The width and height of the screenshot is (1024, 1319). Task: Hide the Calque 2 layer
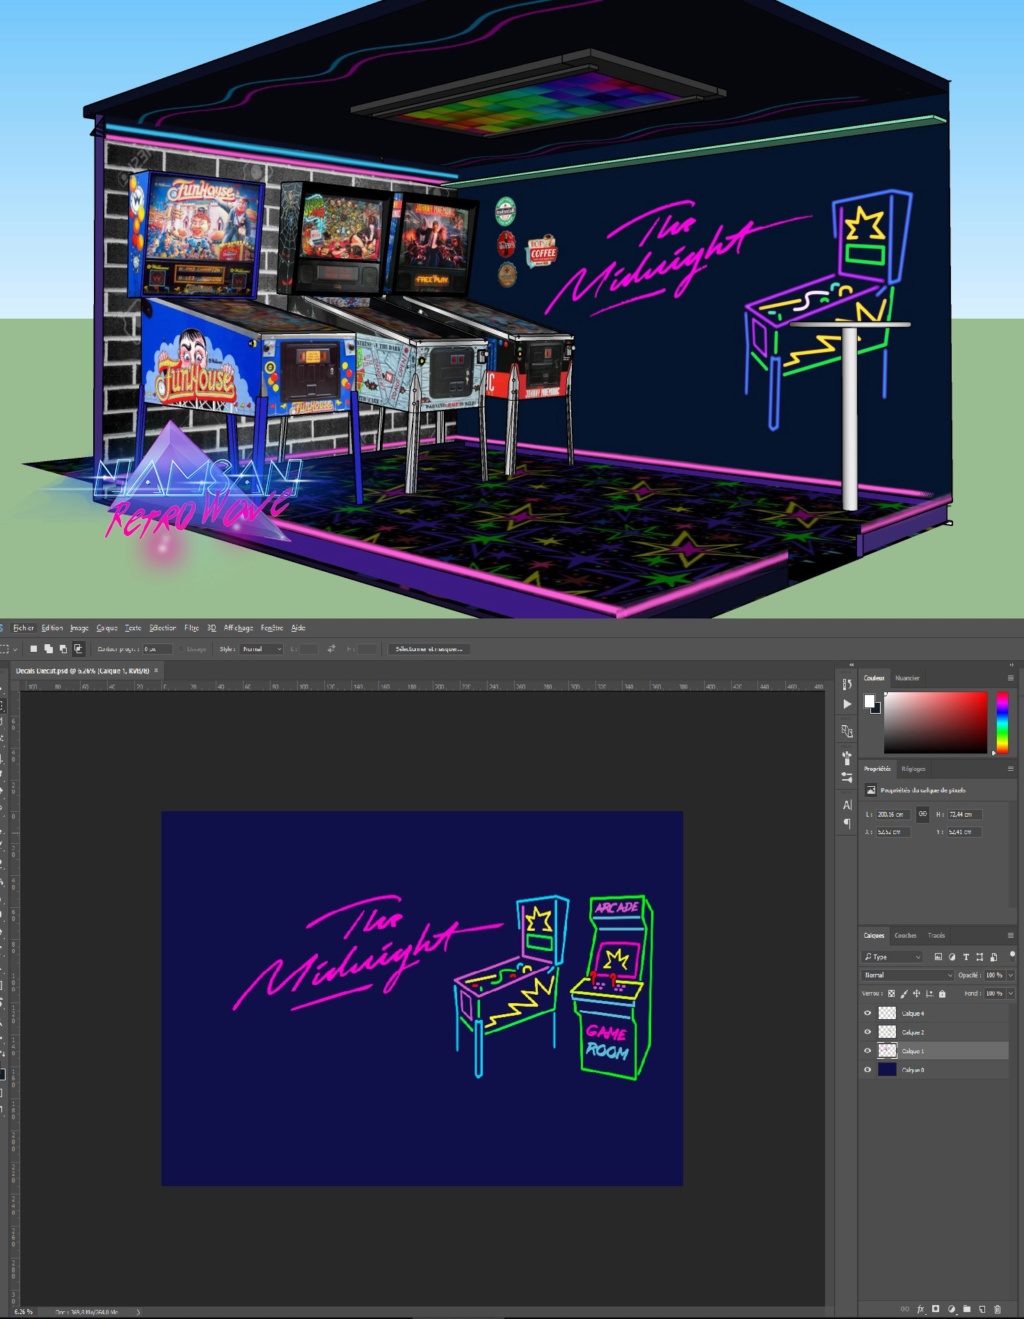[x=868, y=1032]
